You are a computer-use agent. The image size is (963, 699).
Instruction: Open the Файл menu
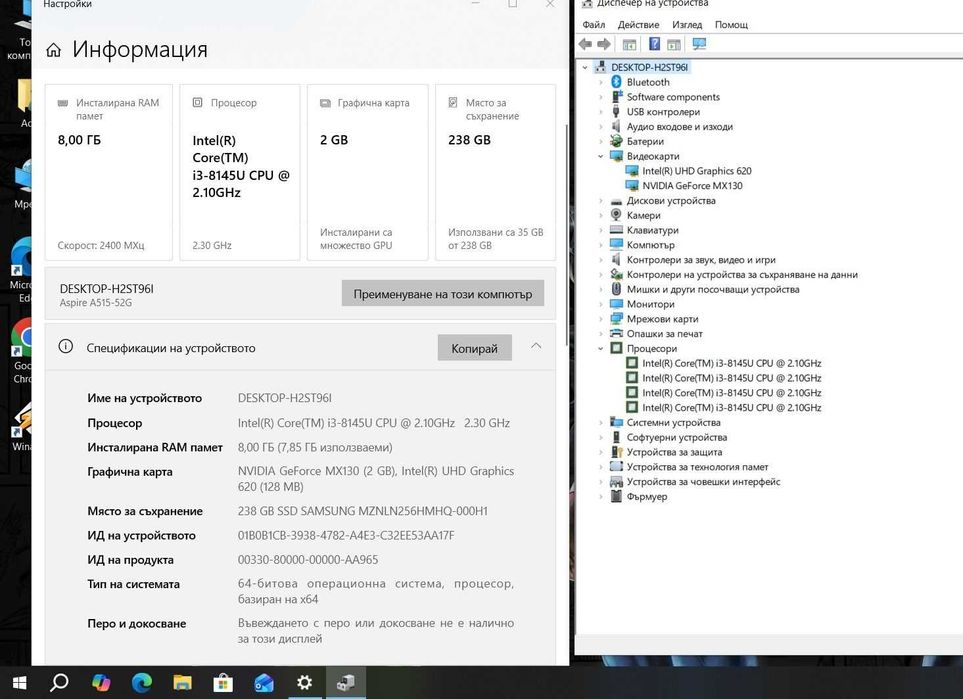pos(593,25)
